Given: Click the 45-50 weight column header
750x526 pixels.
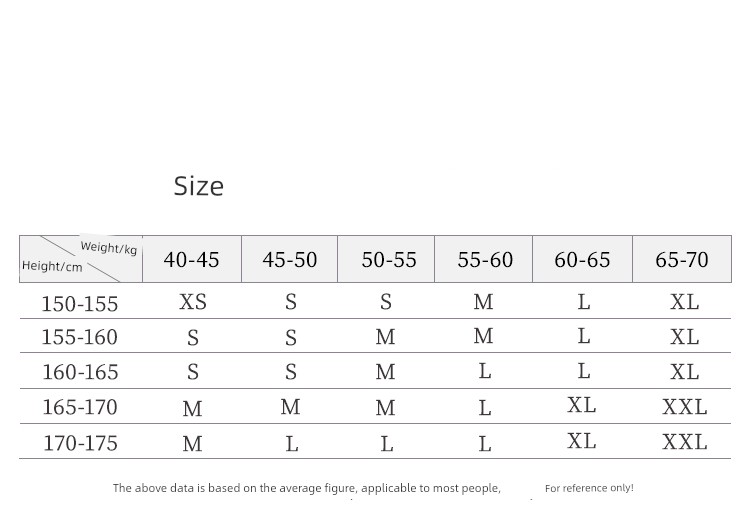Looking at the screenshot, I should pos(290,260).
